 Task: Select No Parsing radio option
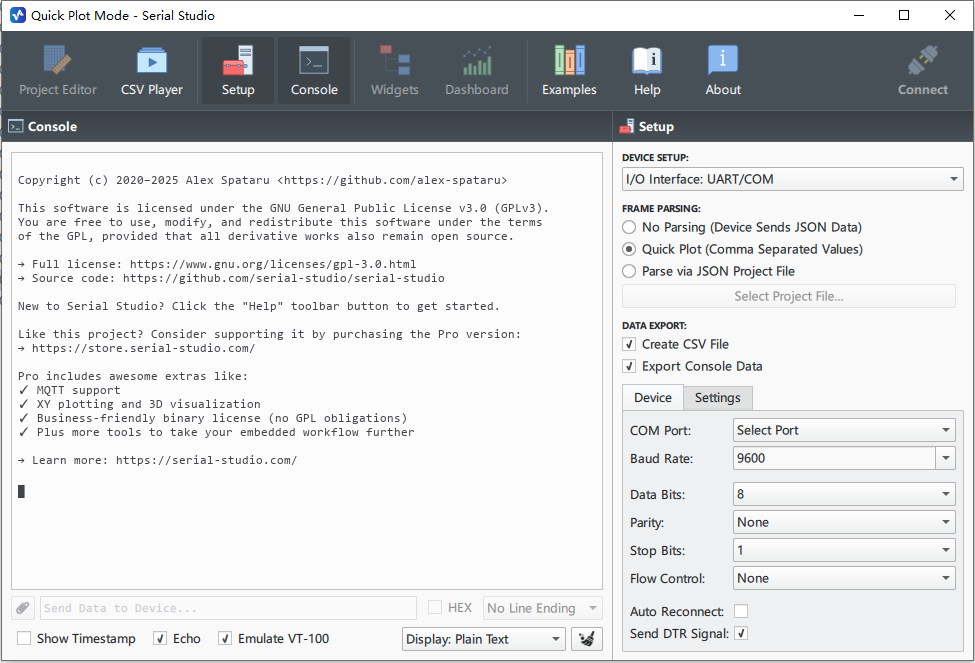coord(629,227)
